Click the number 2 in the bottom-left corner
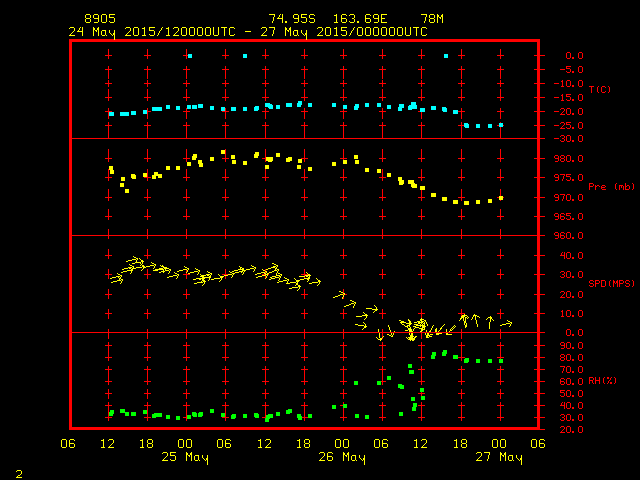Screen dimensions: 640x480 (19, 474)
